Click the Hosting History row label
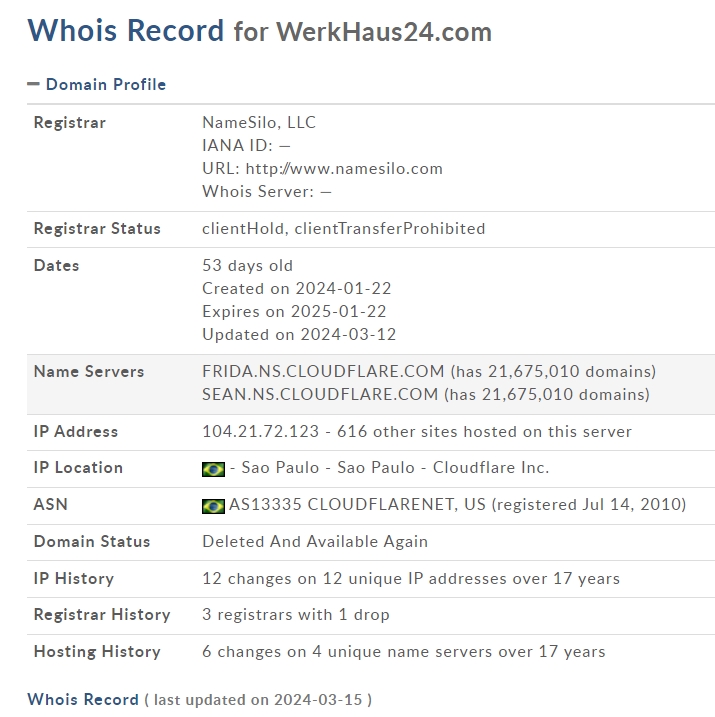This screenshot has width=715, height=717. 97,652
